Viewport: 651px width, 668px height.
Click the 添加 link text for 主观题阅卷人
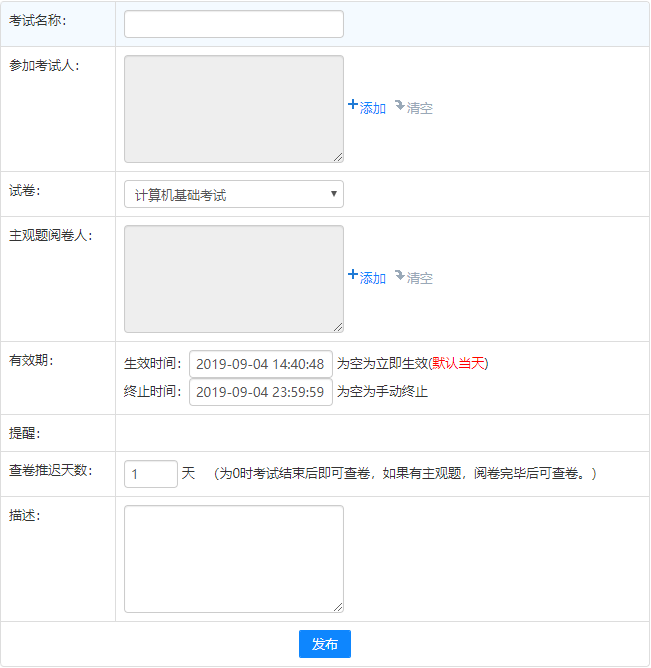pos(373,278)
